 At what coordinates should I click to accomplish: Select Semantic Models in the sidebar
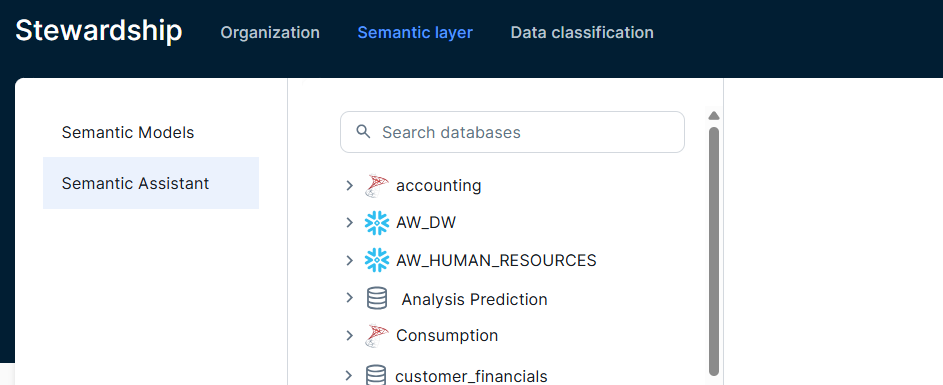tap(151, 132)
